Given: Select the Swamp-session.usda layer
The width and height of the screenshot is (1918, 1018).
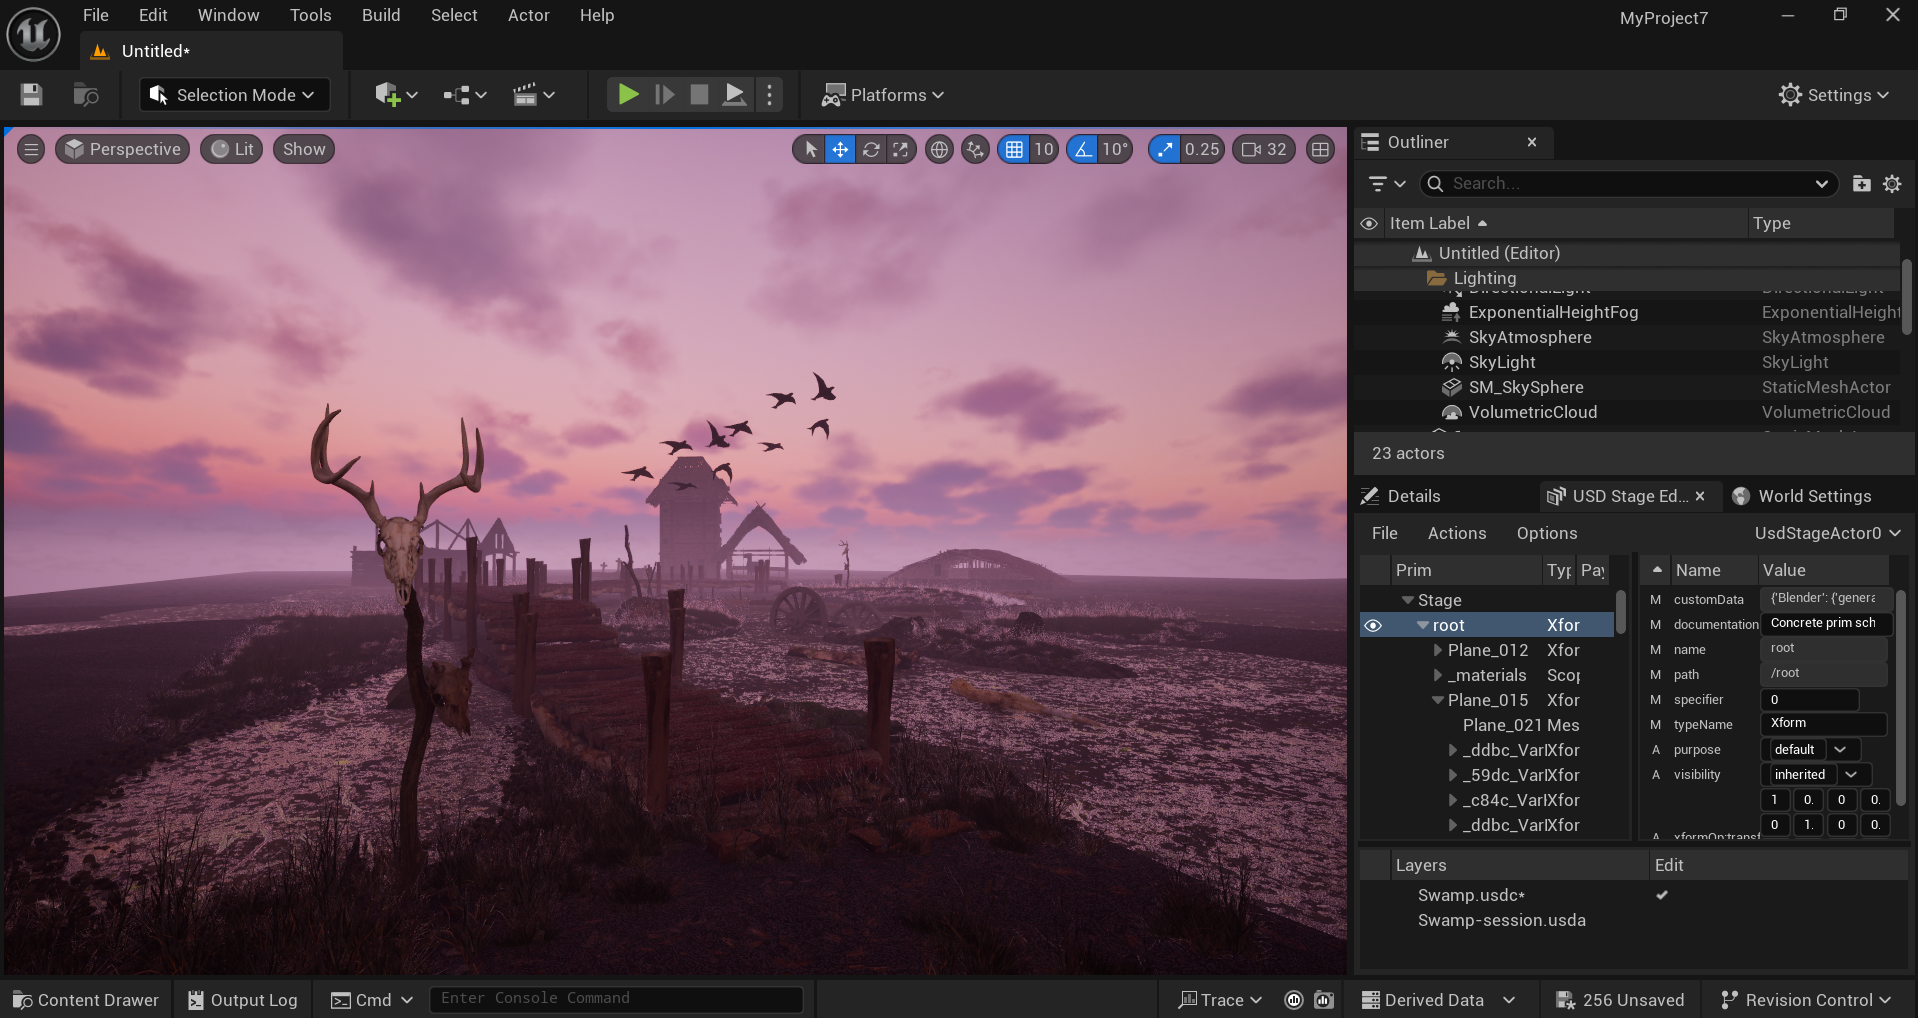Looking at the screenshot, I should [1501, 920].
